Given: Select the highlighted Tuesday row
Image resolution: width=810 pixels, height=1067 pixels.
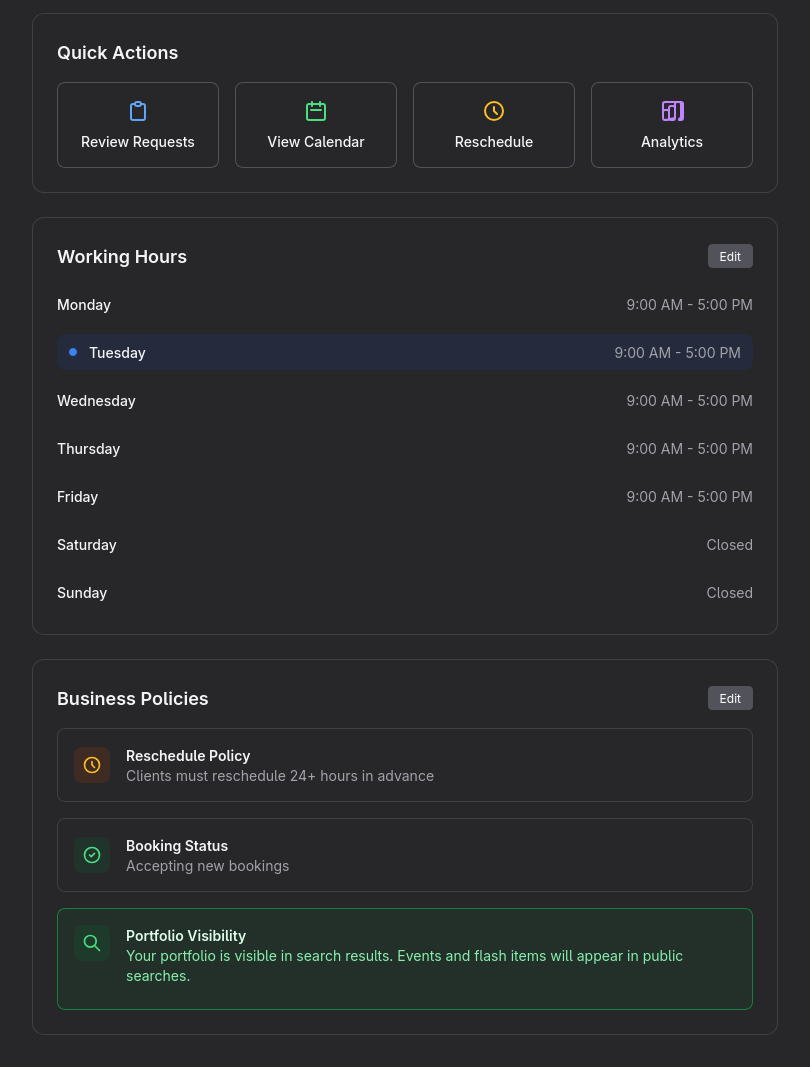Looking at the screenshot, I should coord(404,352).
